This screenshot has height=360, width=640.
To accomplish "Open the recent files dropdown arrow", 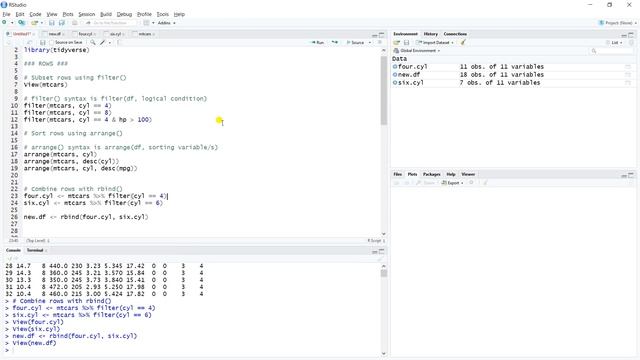I will coord(42,23).
